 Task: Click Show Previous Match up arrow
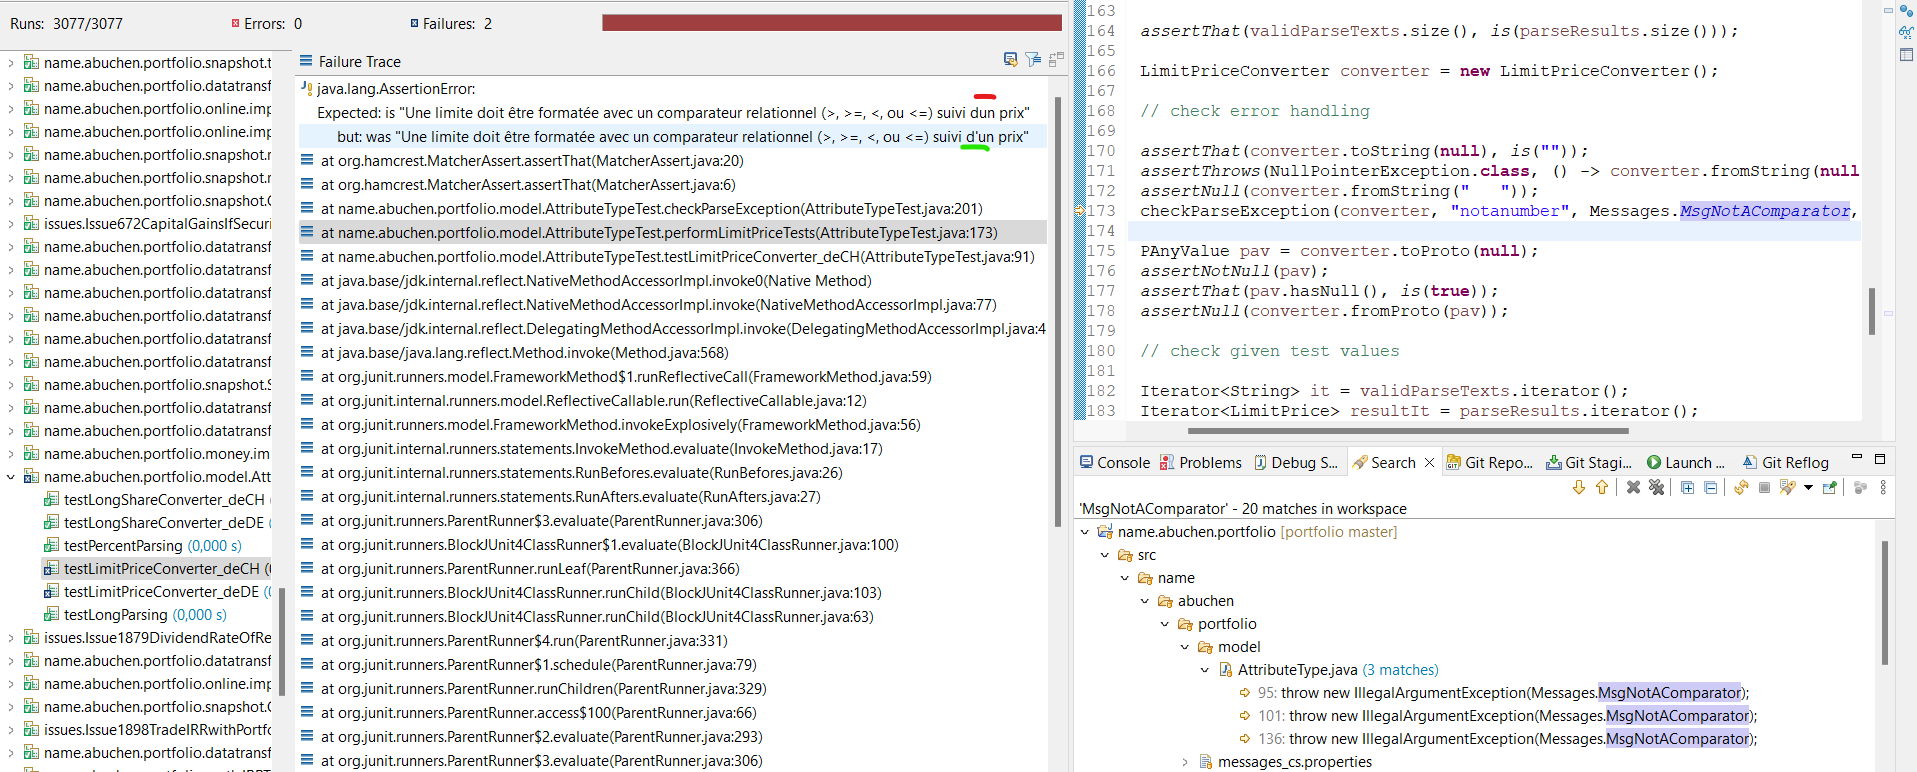(x=1602, y=488)
